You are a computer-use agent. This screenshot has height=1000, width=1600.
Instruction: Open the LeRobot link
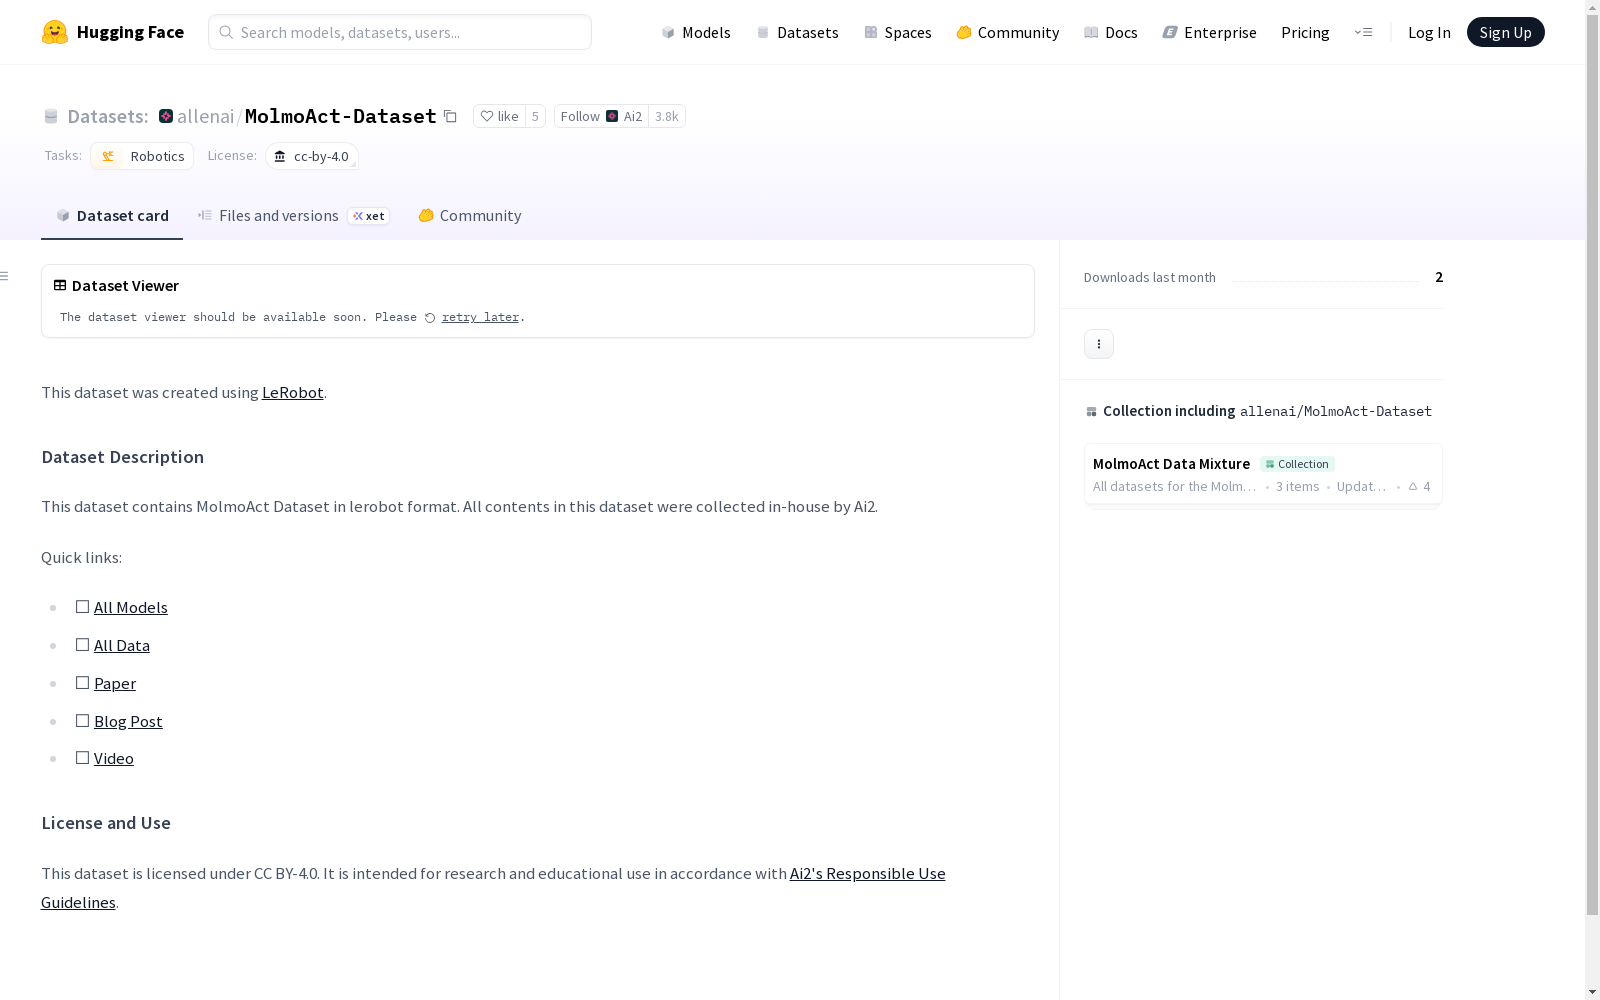tap(292, 392)
